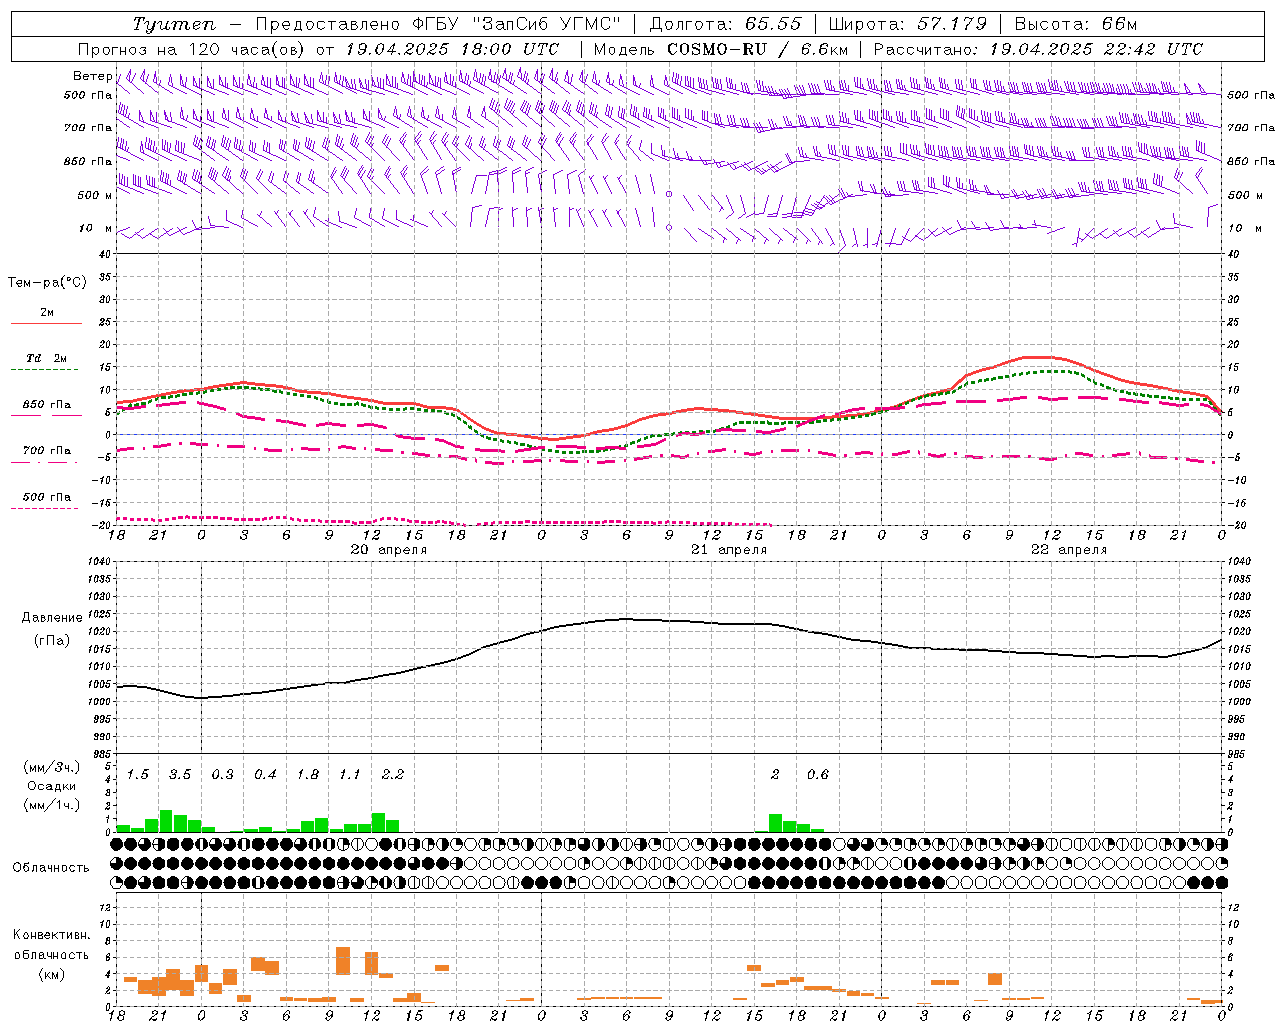Screen dimensions: 1280x1024
Task: Click the "Тем-ра(°C)" temperature panel label
Action: (x=47, y=283)
